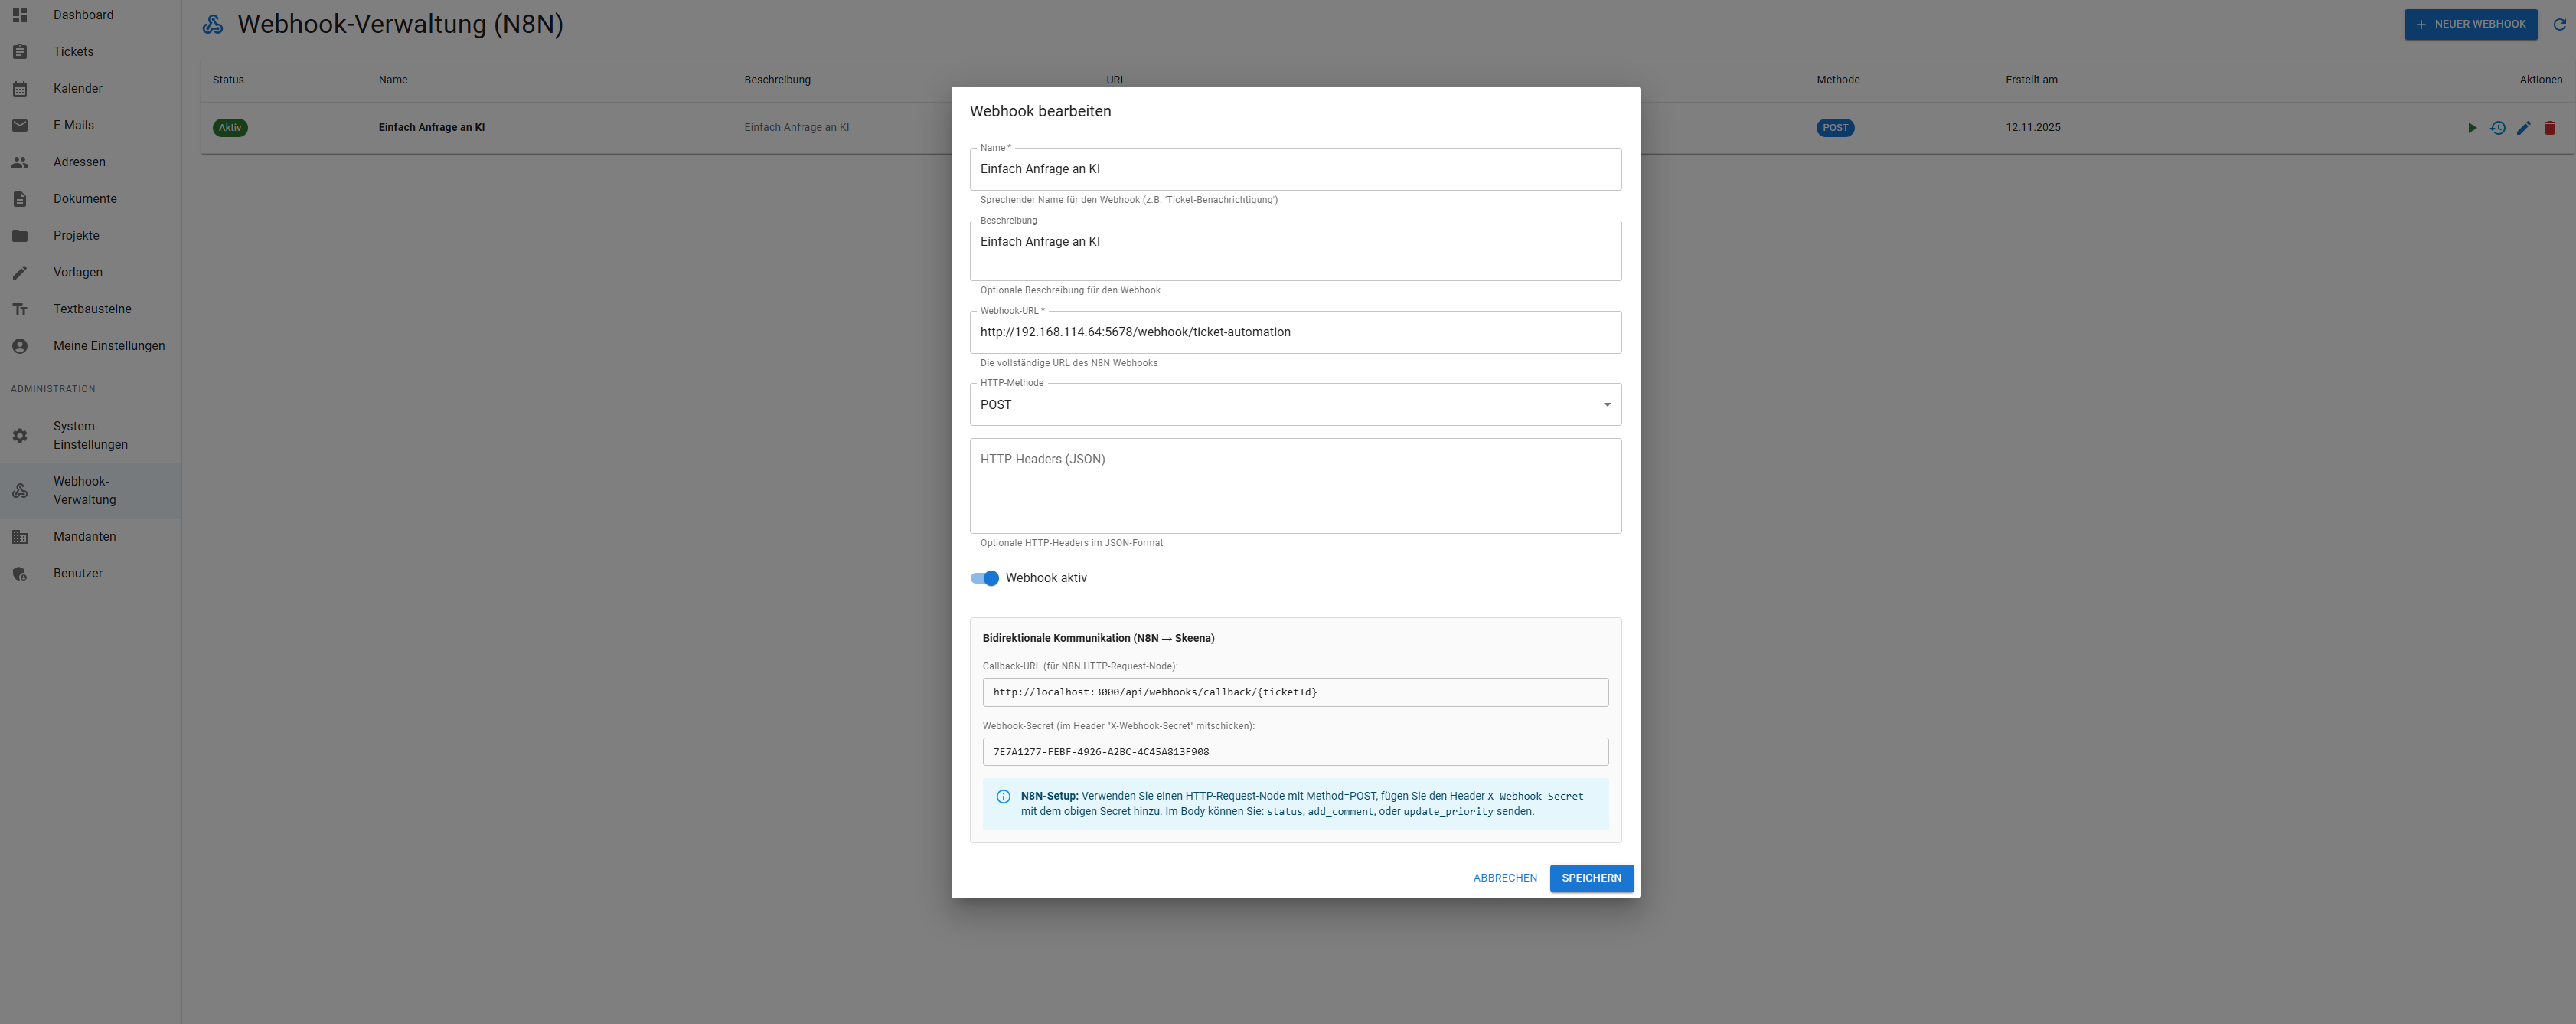Disable the 'Webhook aktiv' toggle
This screenshot has height=1024, width=2576.
pyautogui.click(x=984, y=578)
